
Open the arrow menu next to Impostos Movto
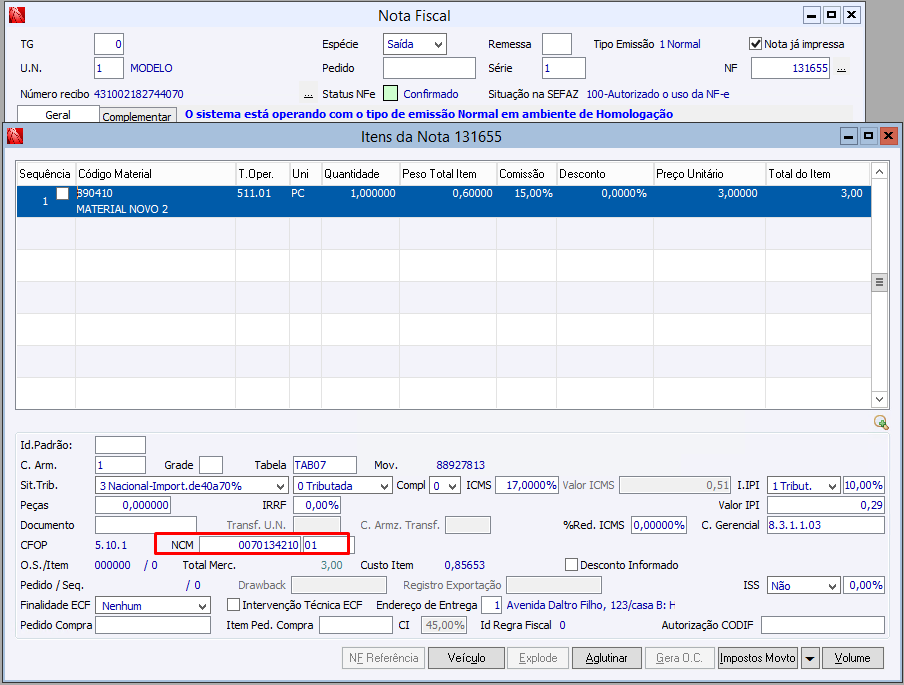pyautogui.click(x=811, y=658)
